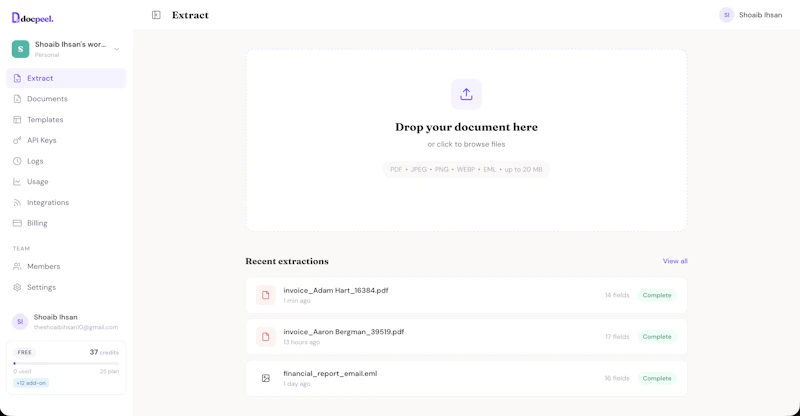800x416 pixels.
Task: Open the Usage menu item
Action: tap(66, 182)
